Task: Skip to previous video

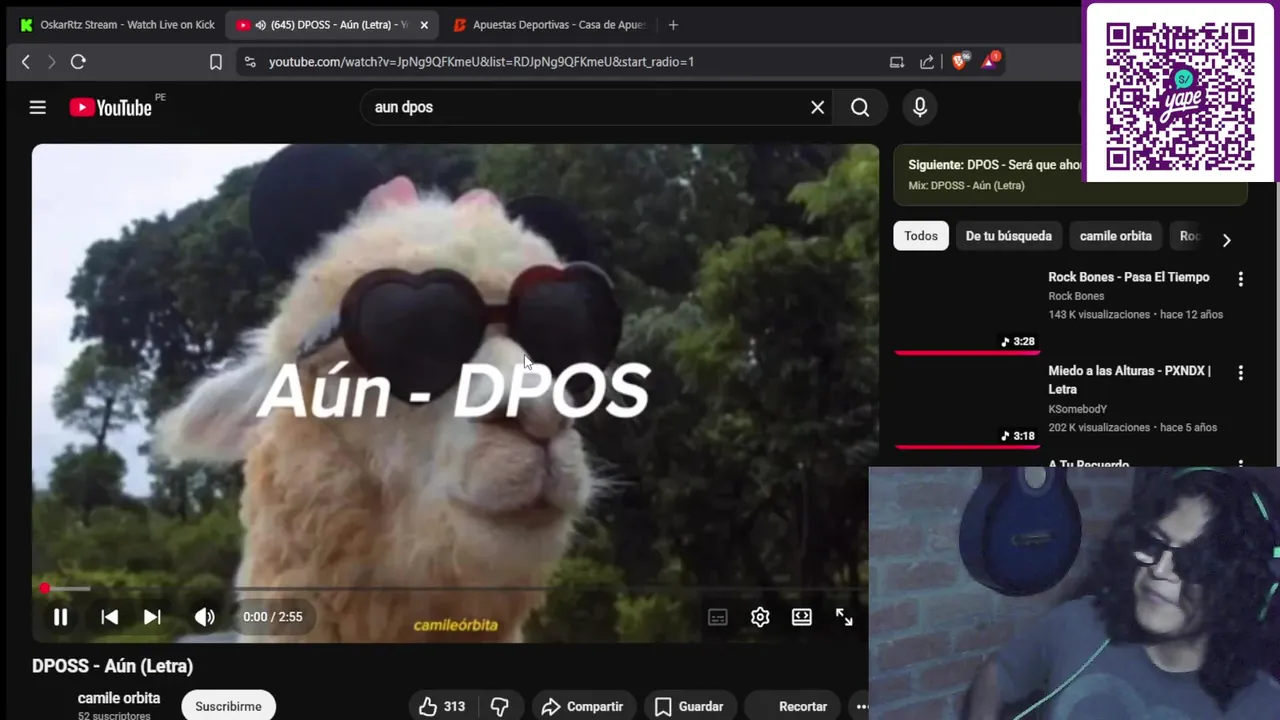Action: (110, 617)
